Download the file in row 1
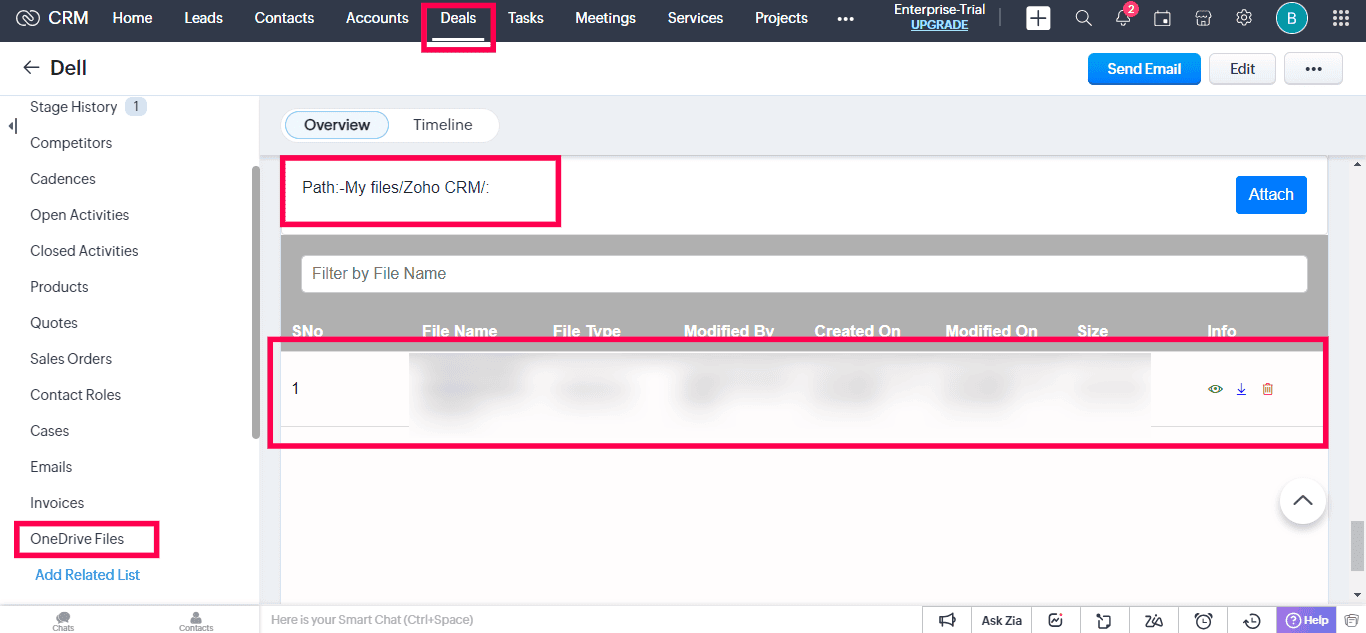The image size is (1366, 633). 1242,389
